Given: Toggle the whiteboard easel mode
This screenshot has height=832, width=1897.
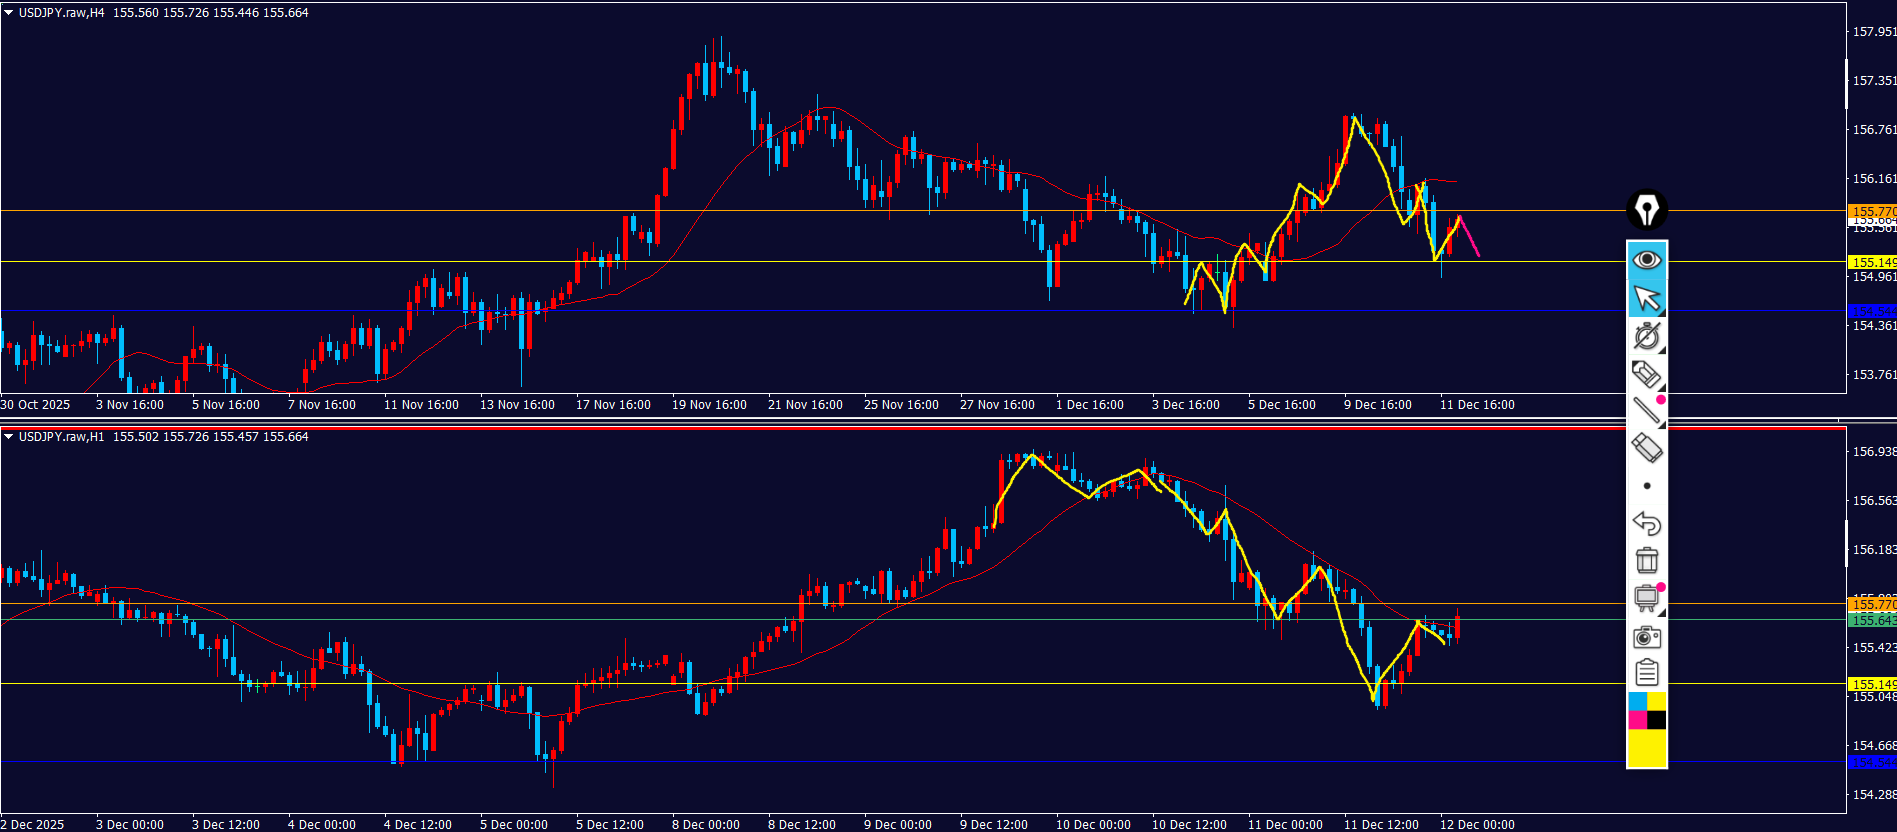Looking at the screenshot, I should point(1646,598).
